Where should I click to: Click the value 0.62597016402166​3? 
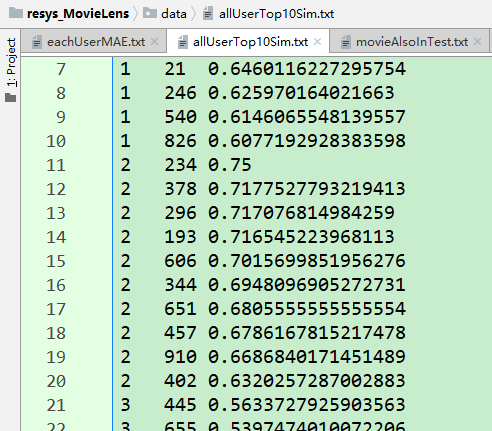(301, 93)
